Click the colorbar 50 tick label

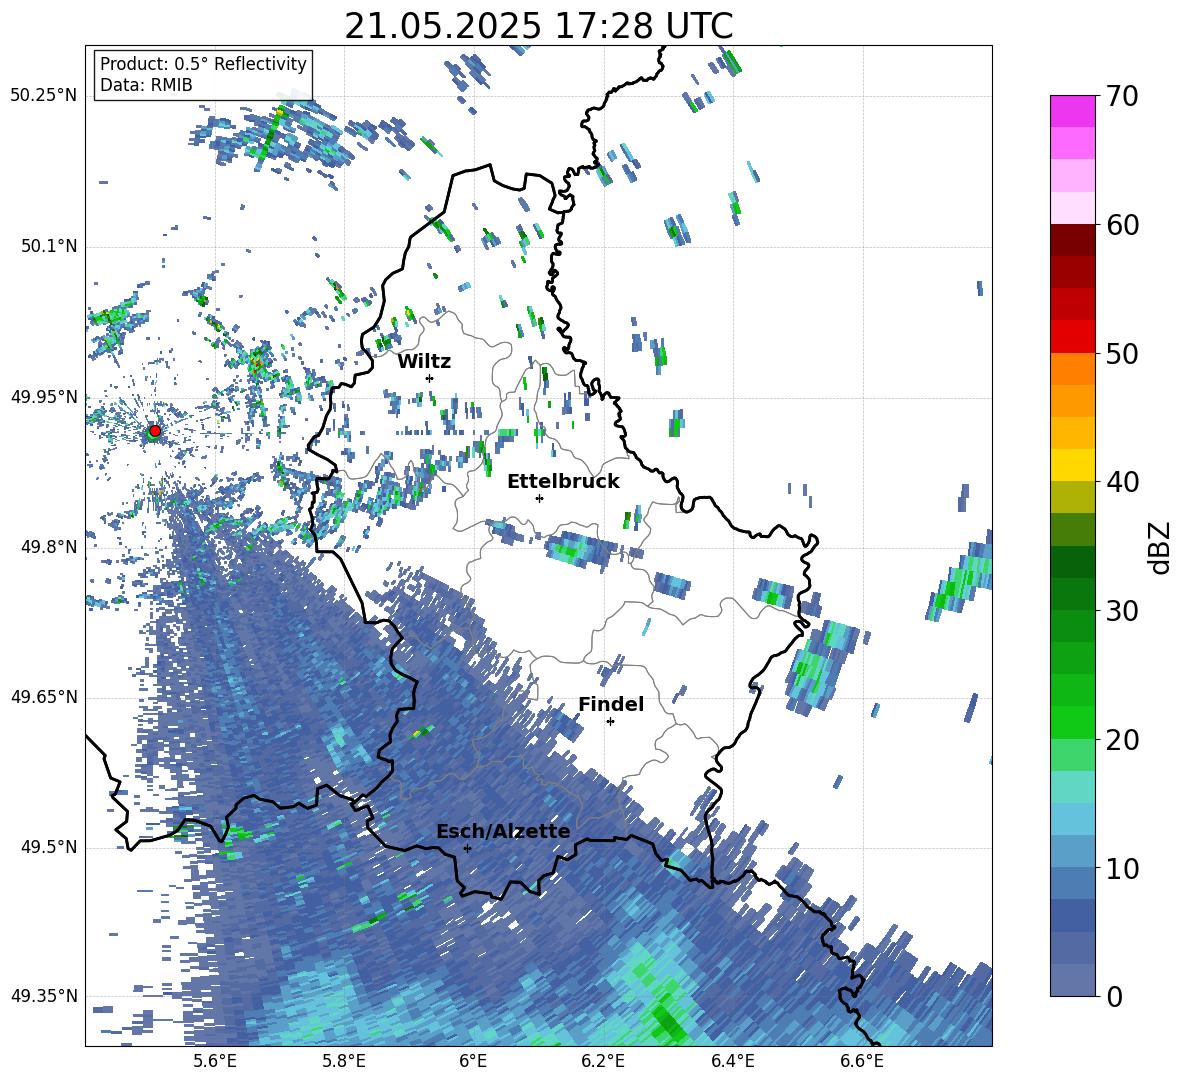click(1123, 353)
